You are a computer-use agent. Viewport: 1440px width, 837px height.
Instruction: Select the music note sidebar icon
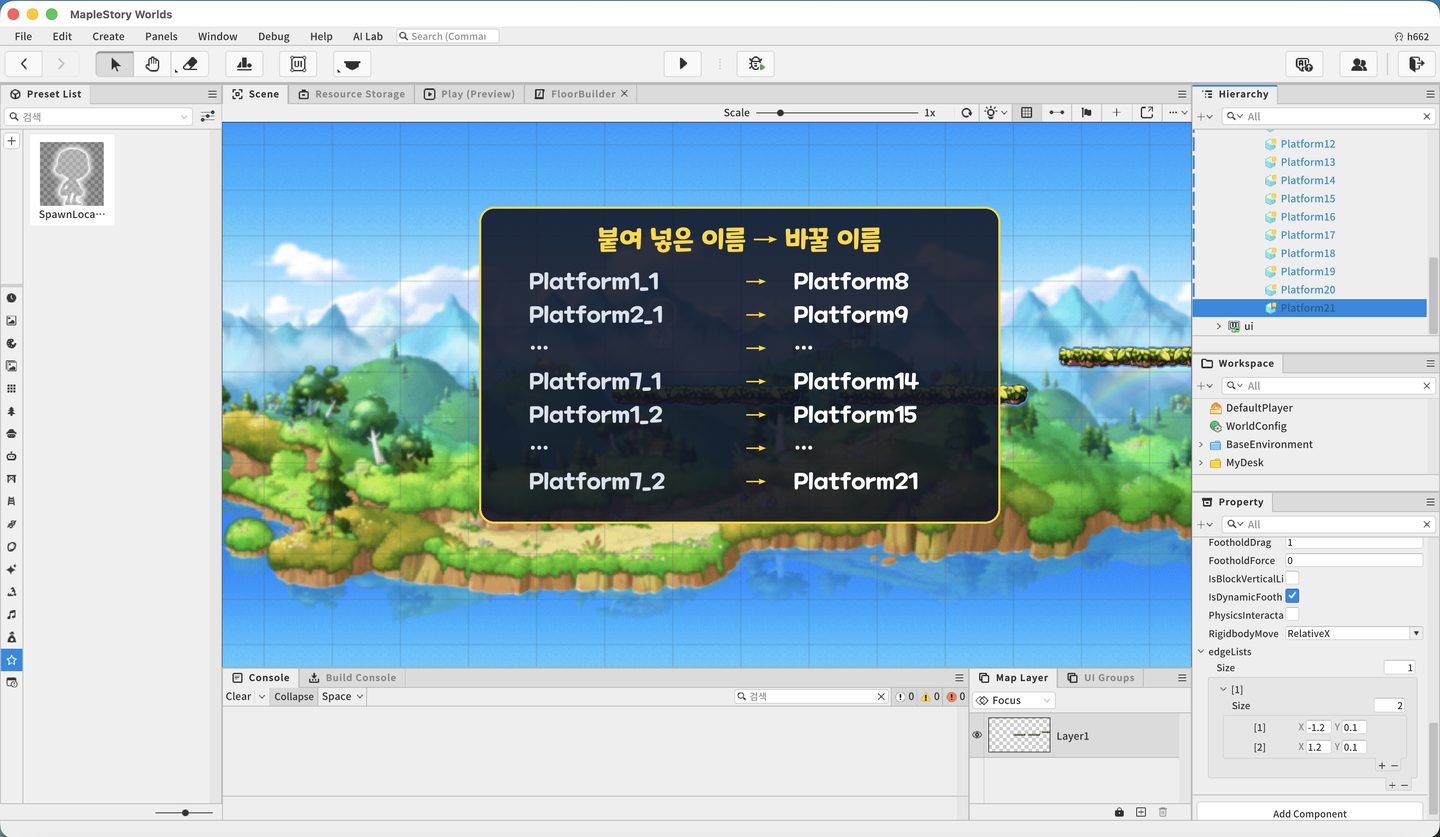point(12,614)
